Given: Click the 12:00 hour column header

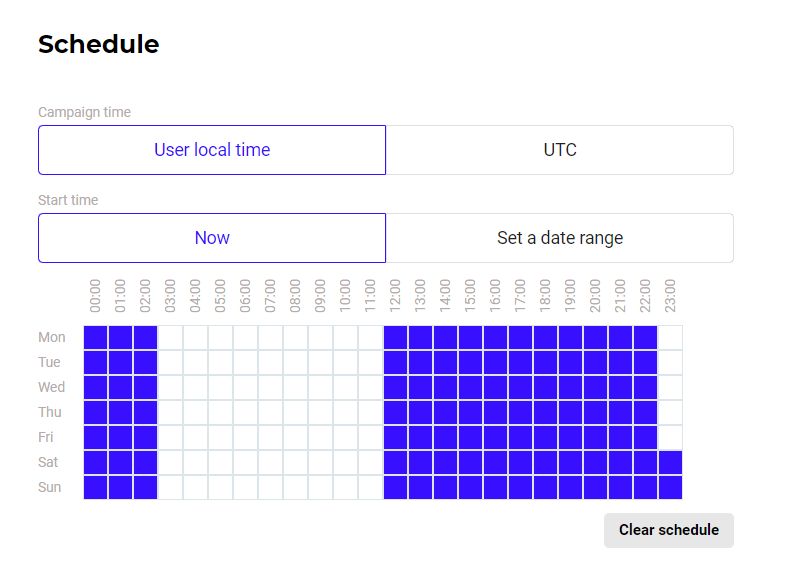Looking at the screenshot, I should click(x=396, y=295).
